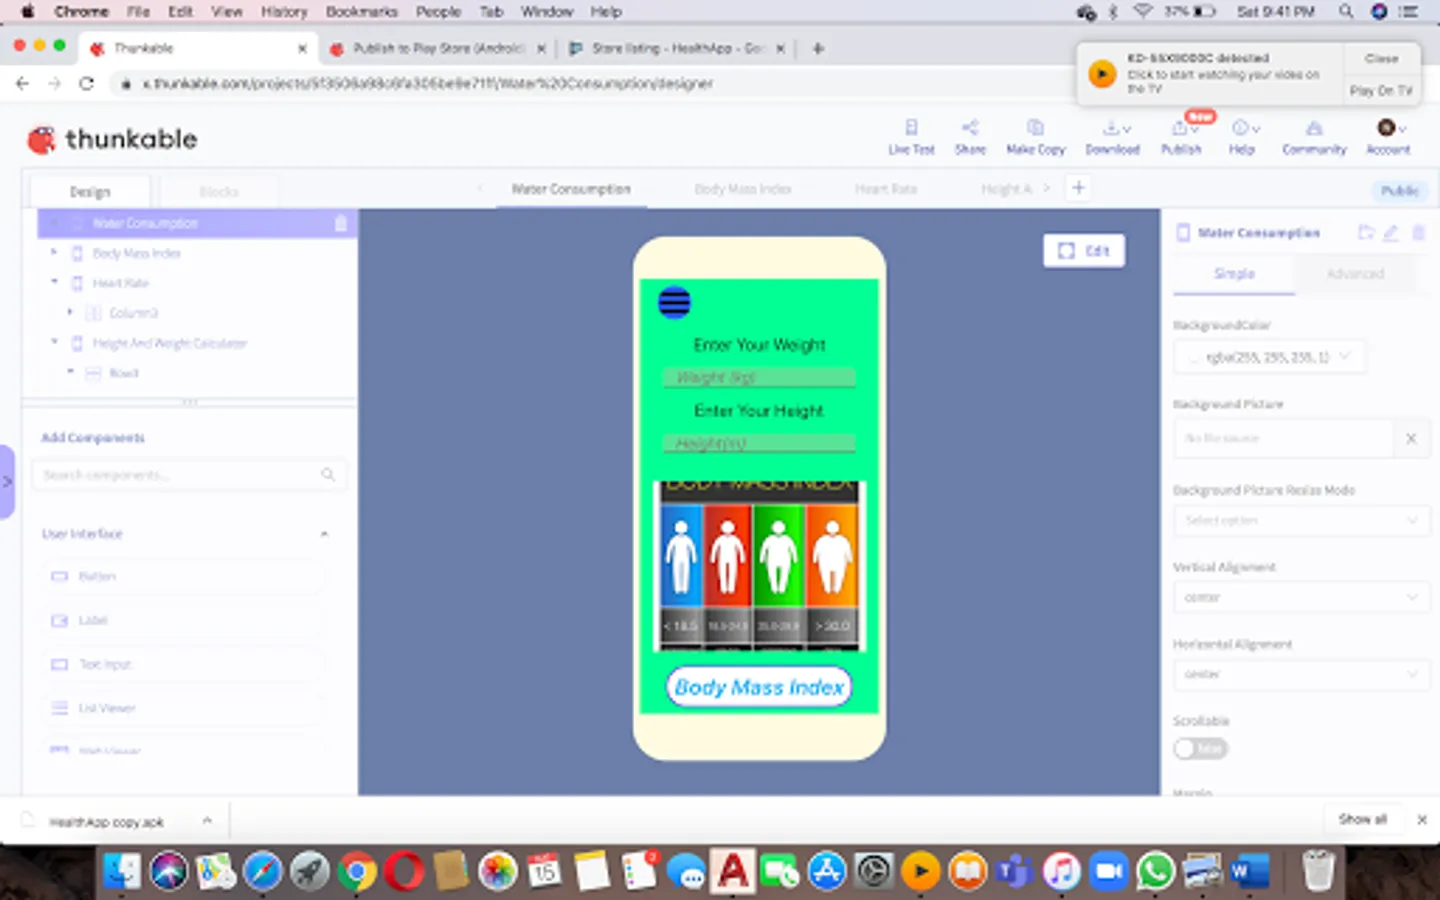Screen dimensions: 1440x900
Task: Click hamburger menu icon in phone preview
Action: point(674,302)
